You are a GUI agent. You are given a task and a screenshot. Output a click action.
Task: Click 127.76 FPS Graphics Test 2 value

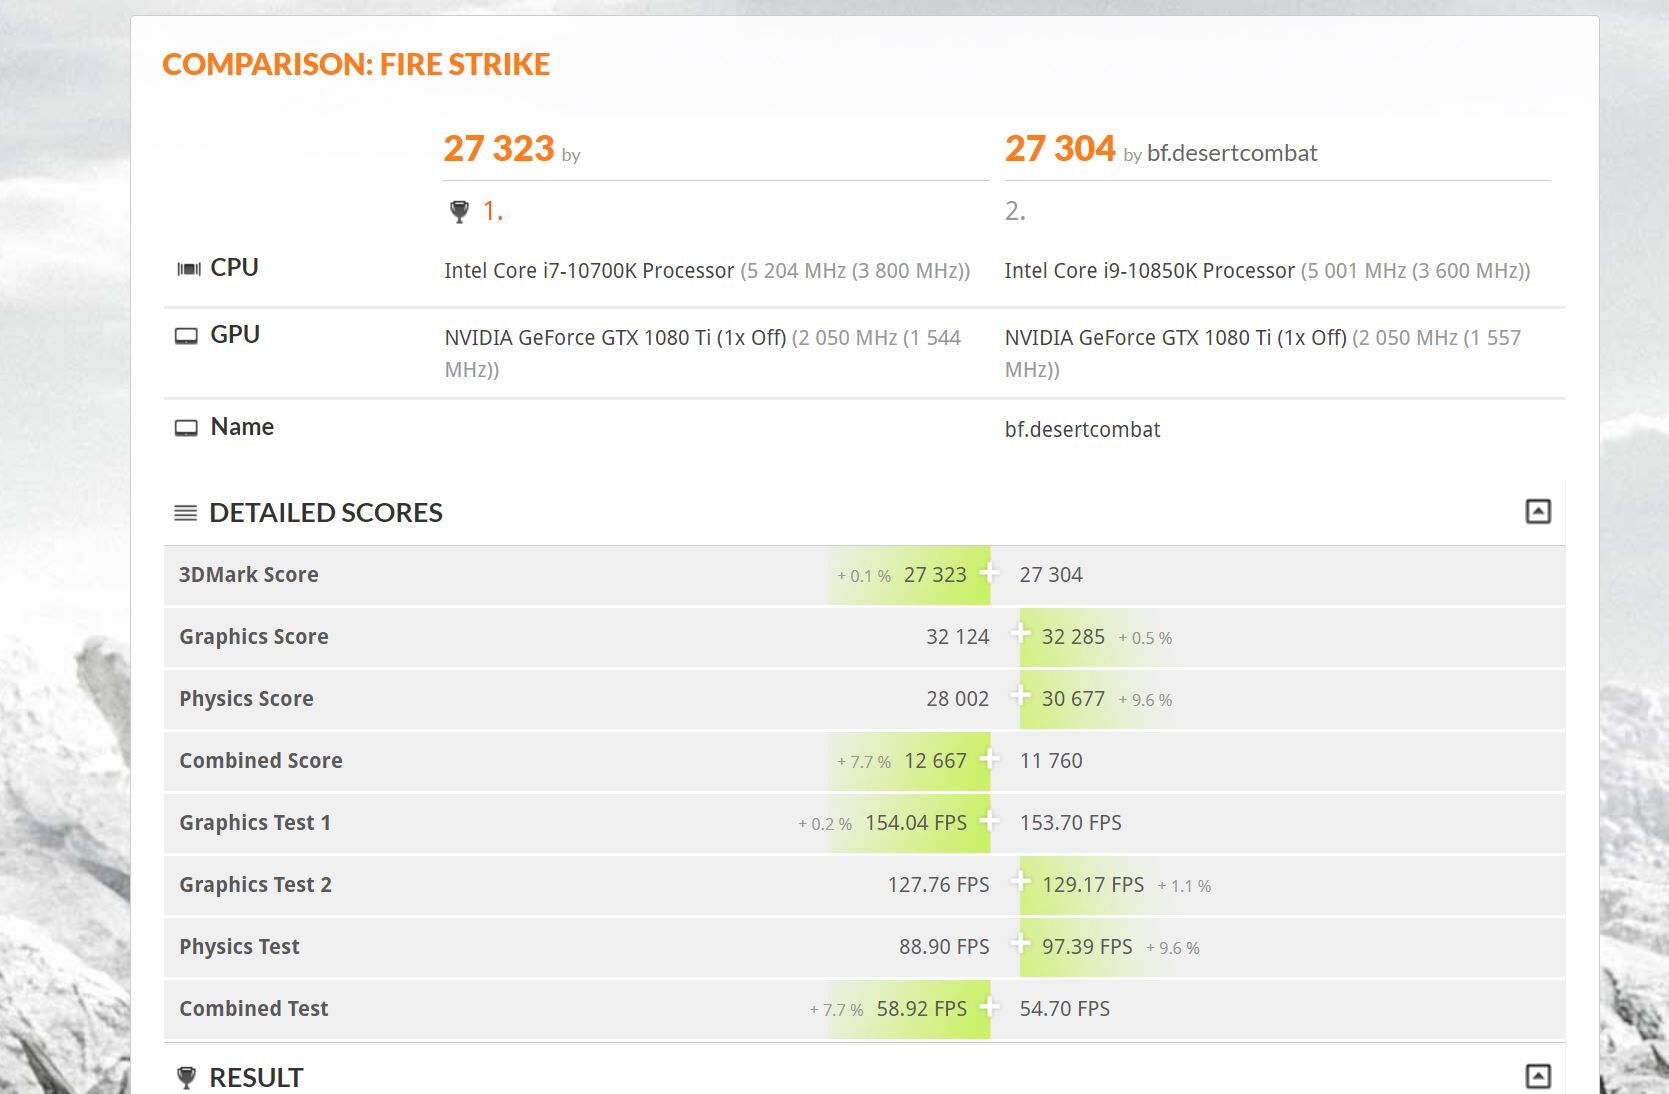tap(938, 885)
